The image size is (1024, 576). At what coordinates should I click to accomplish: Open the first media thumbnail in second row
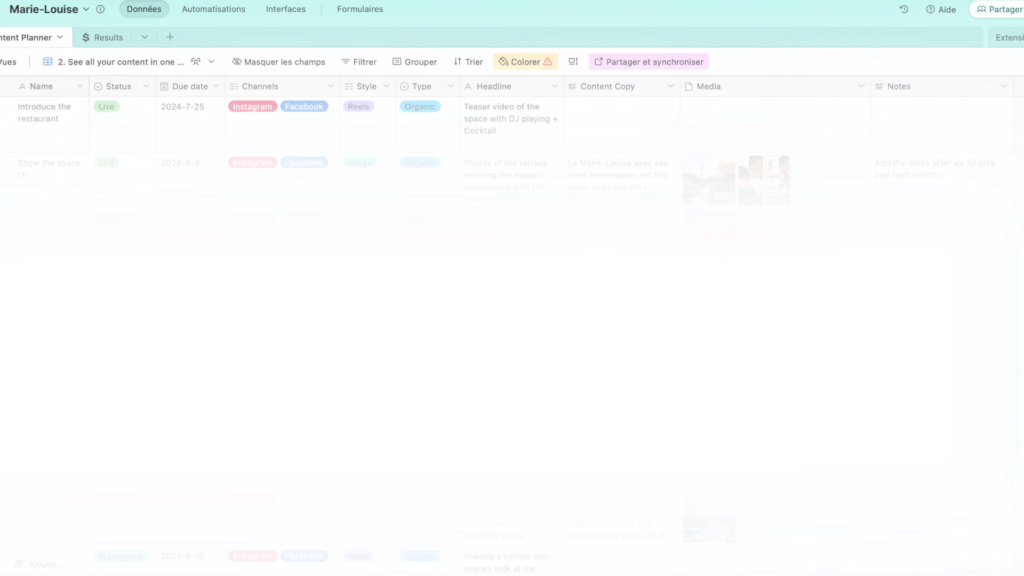(709, 180)
